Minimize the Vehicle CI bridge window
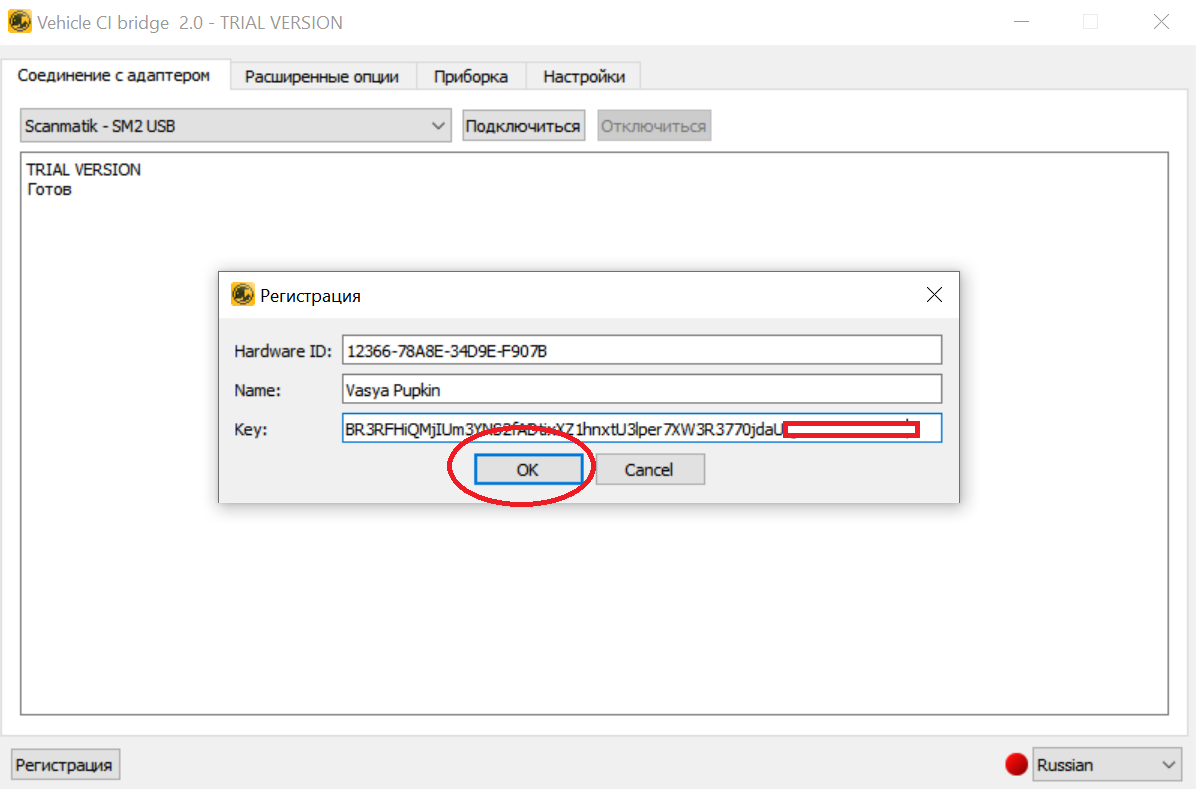1196x789 pixels. [1021, 22]
